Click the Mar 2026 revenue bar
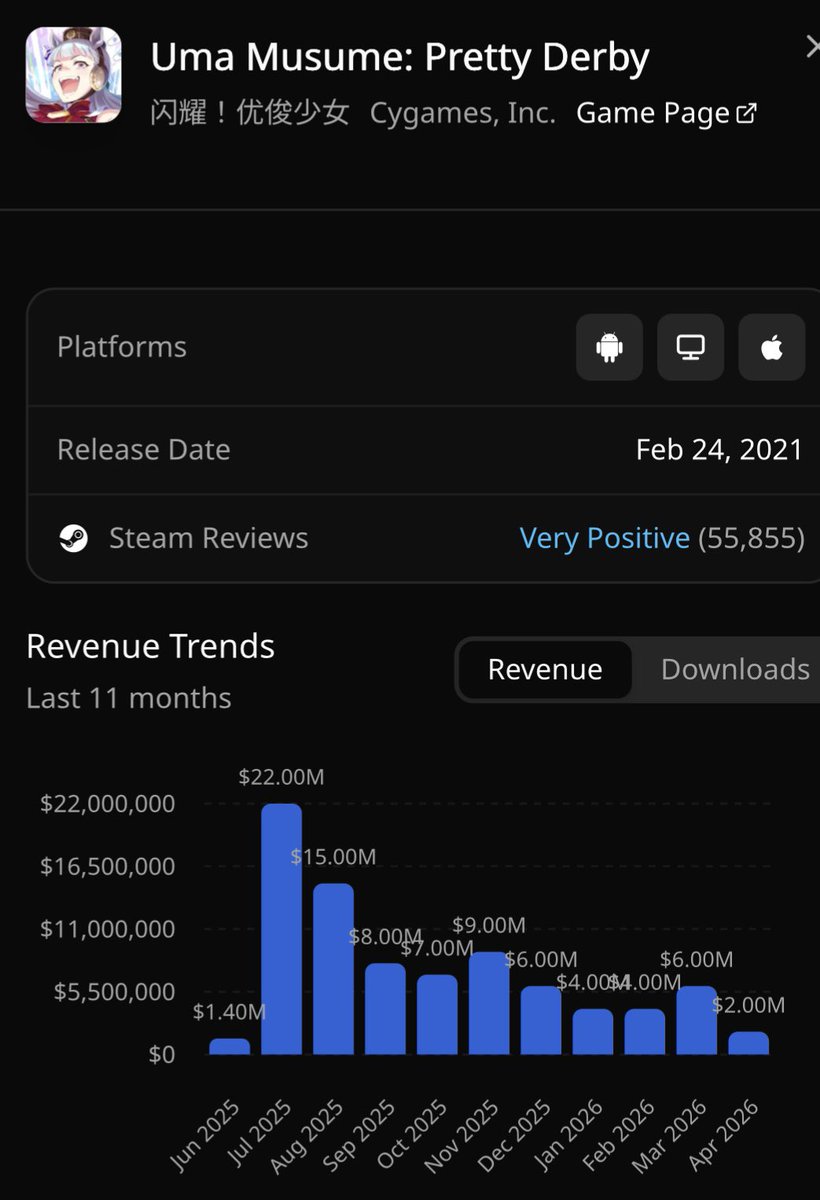The width and height of the screenshot is (820, 1200). (x=697, y=1020)
